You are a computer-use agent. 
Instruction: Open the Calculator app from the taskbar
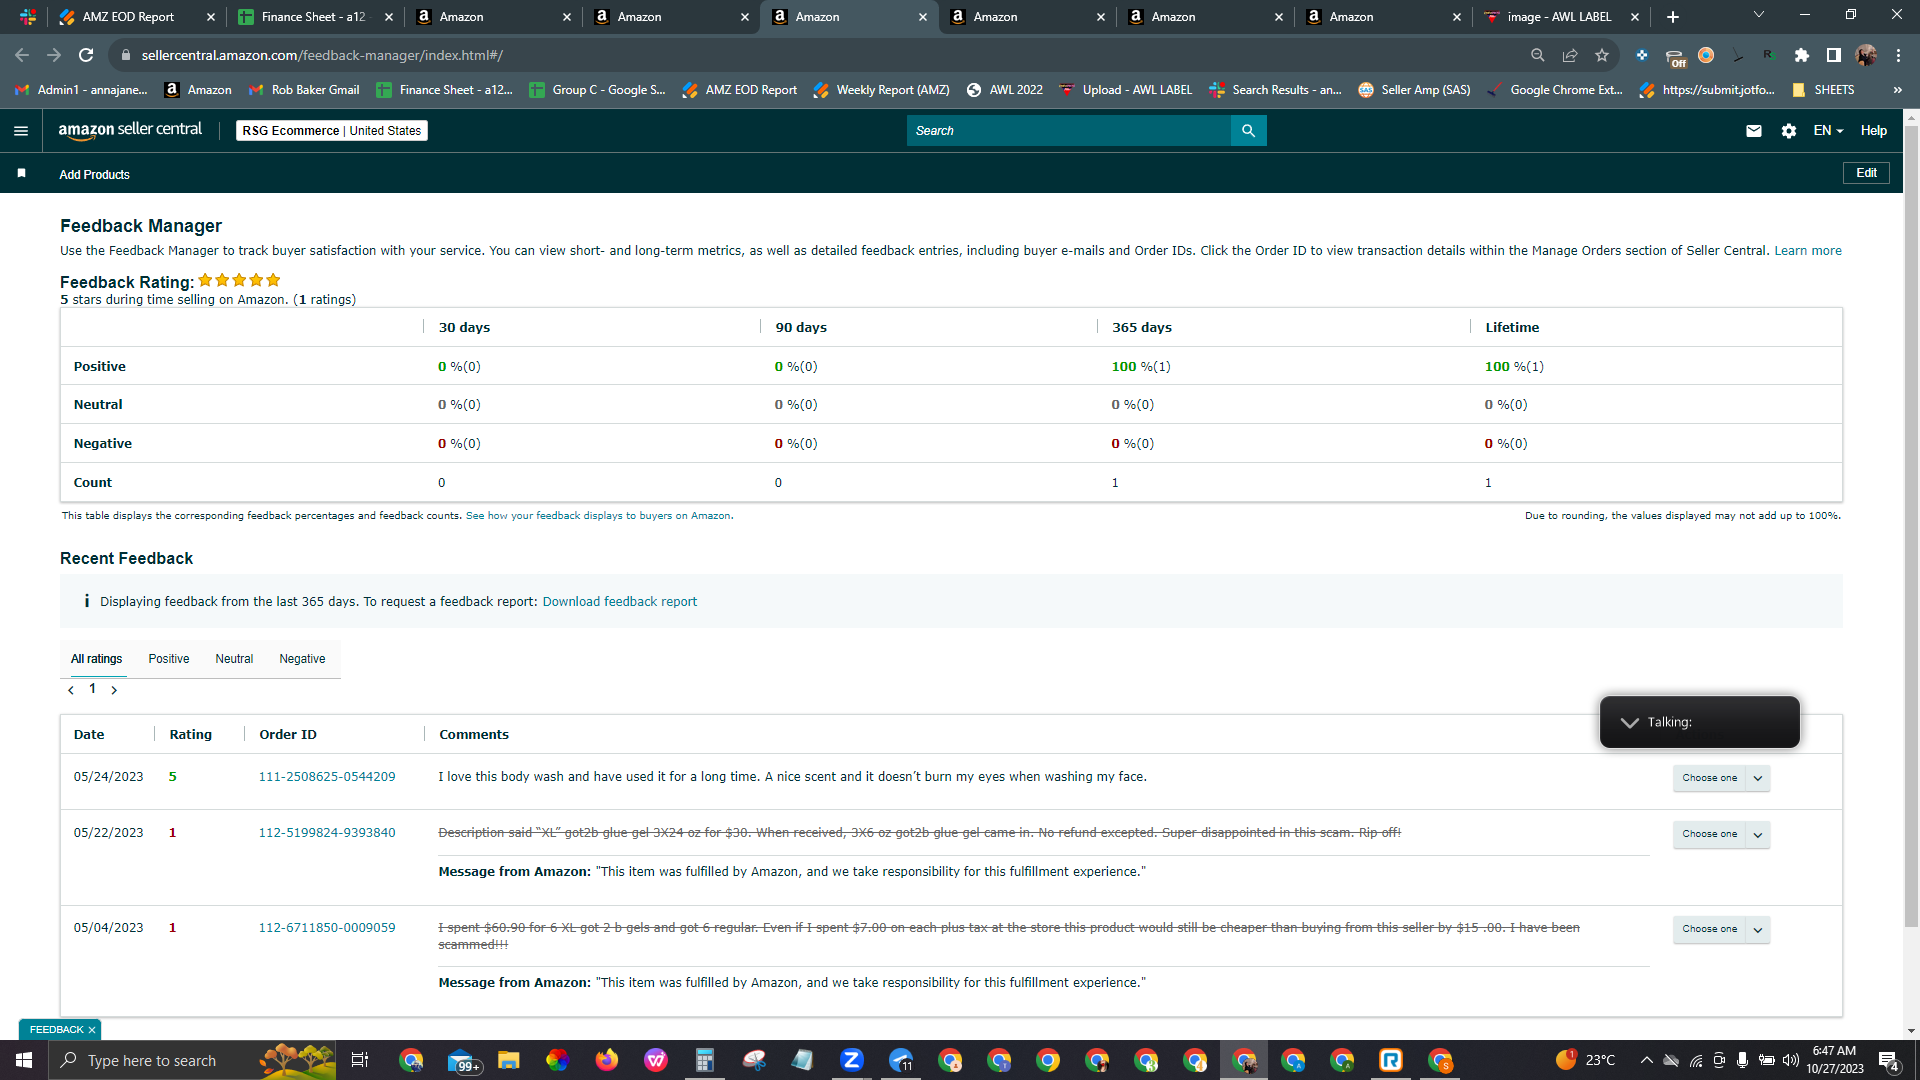coord(705,1060)
